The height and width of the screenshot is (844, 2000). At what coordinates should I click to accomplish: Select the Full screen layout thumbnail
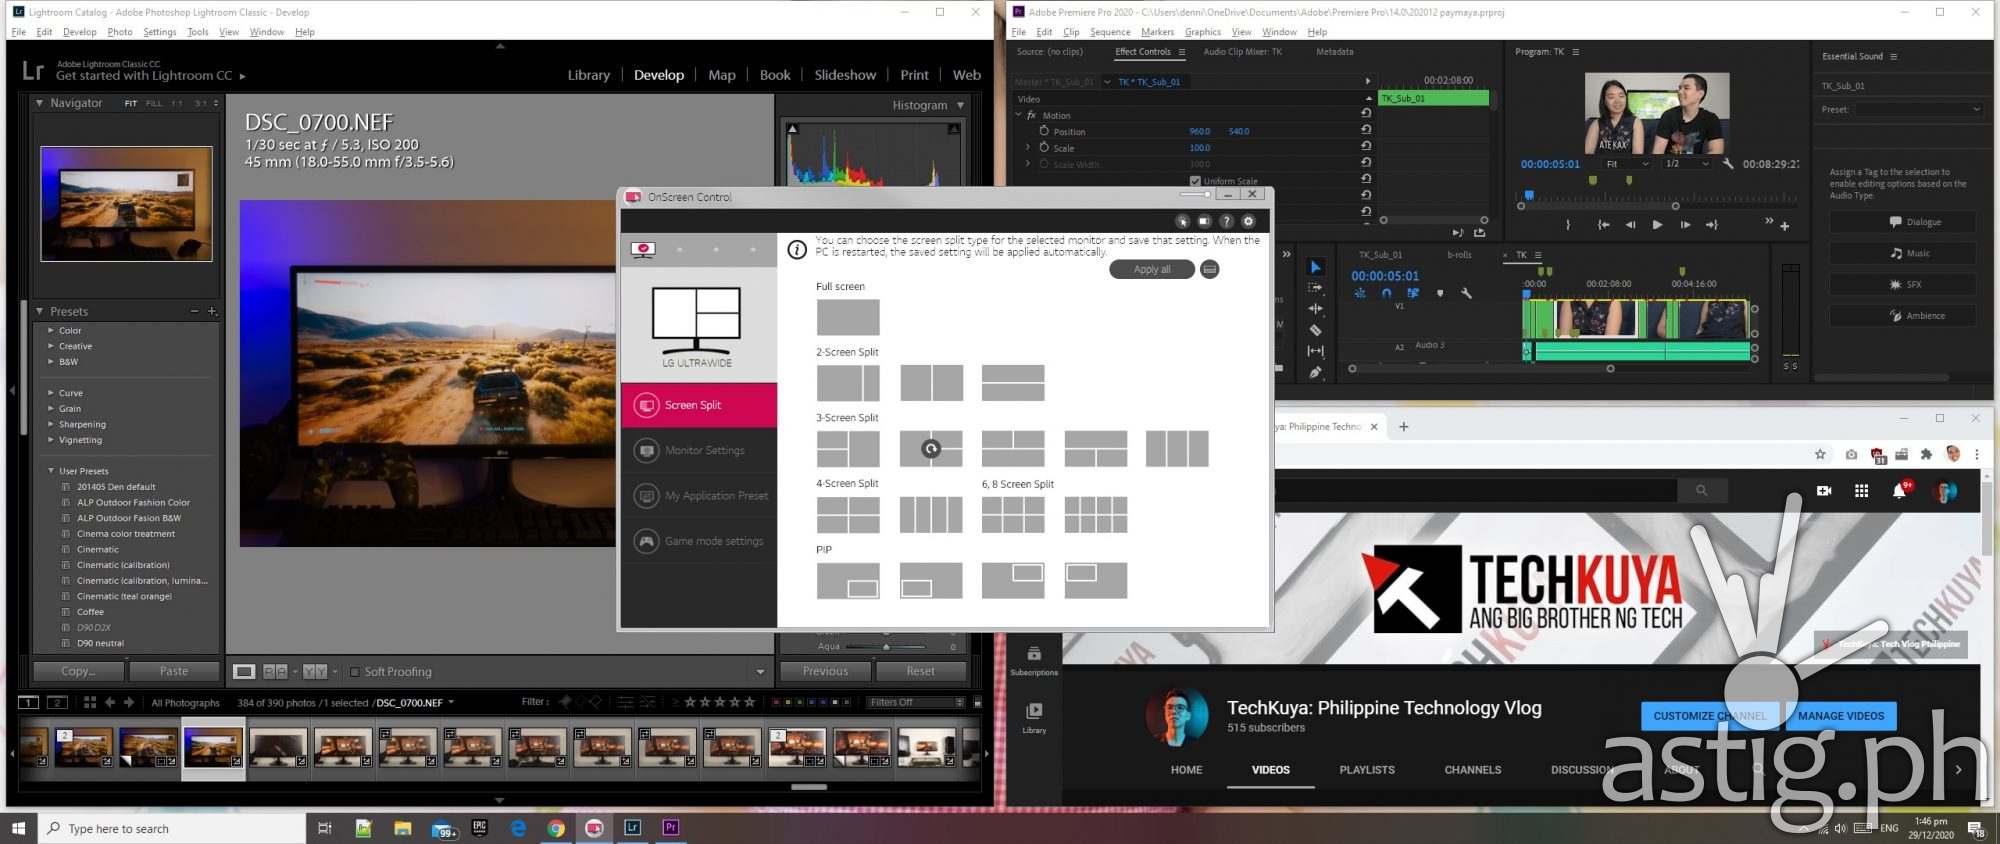click(848, 317)
